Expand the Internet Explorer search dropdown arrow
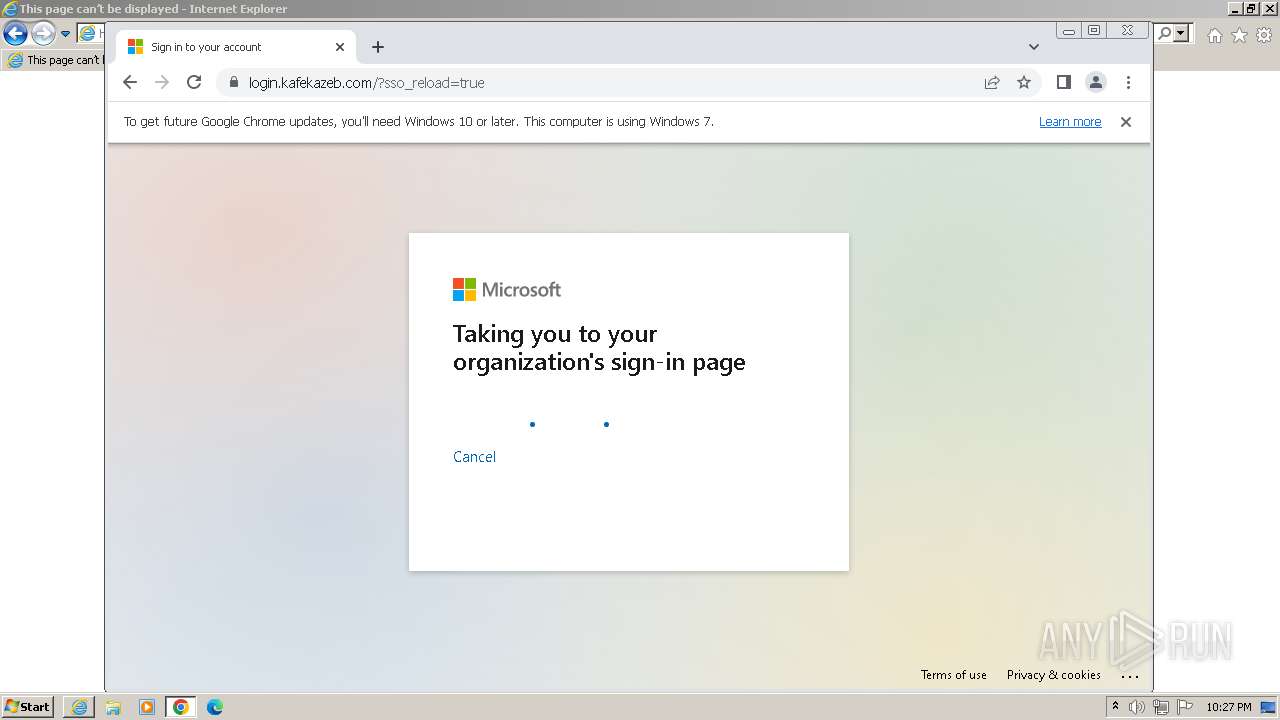The width and height of the screenshot is (1280, 720). click(1182, 34)
